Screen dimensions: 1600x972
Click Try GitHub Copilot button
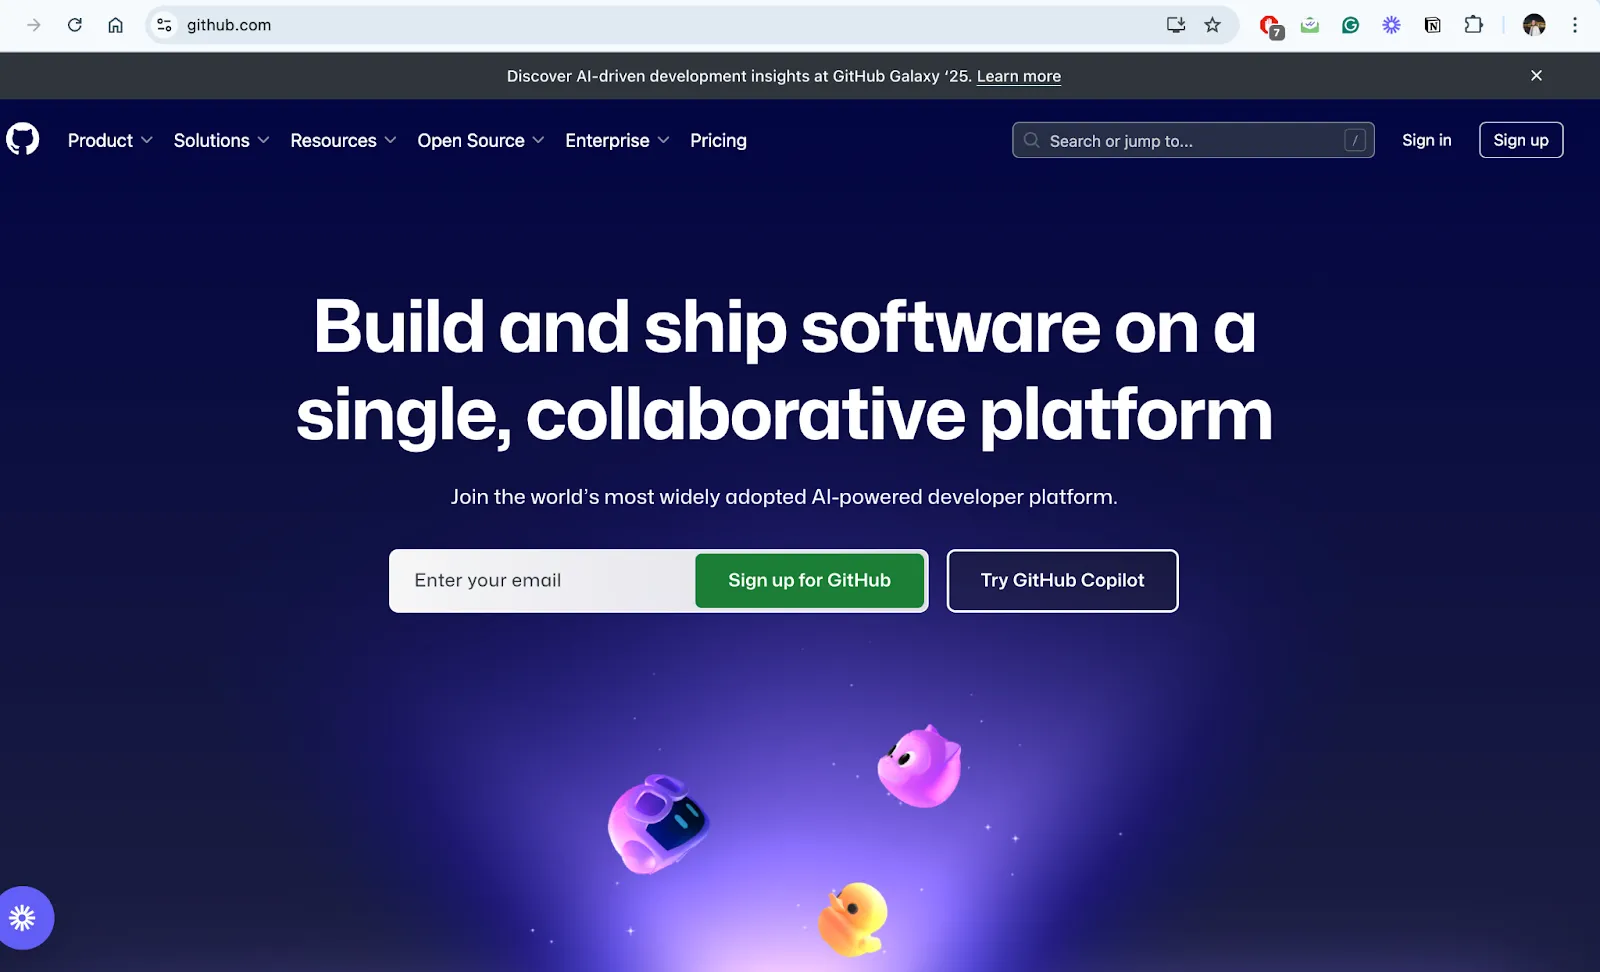coord(1062,580)
